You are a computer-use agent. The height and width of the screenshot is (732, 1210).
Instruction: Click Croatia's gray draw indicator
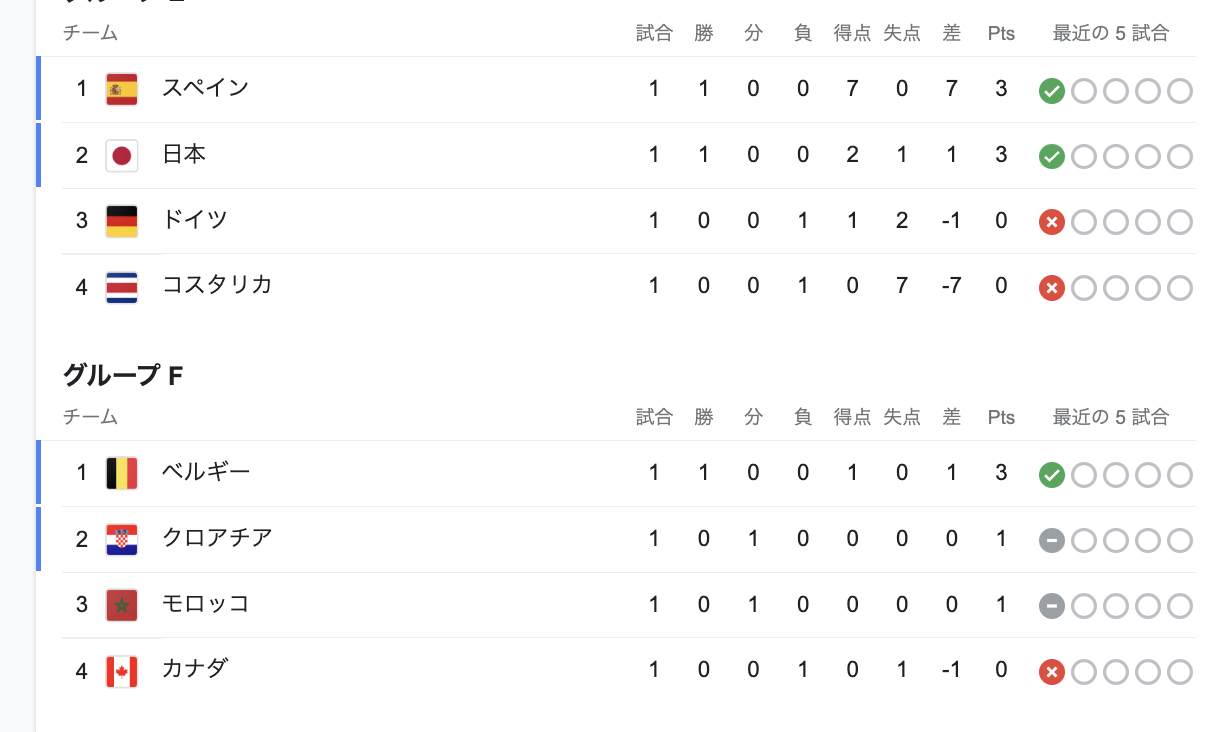[1051, 541]
